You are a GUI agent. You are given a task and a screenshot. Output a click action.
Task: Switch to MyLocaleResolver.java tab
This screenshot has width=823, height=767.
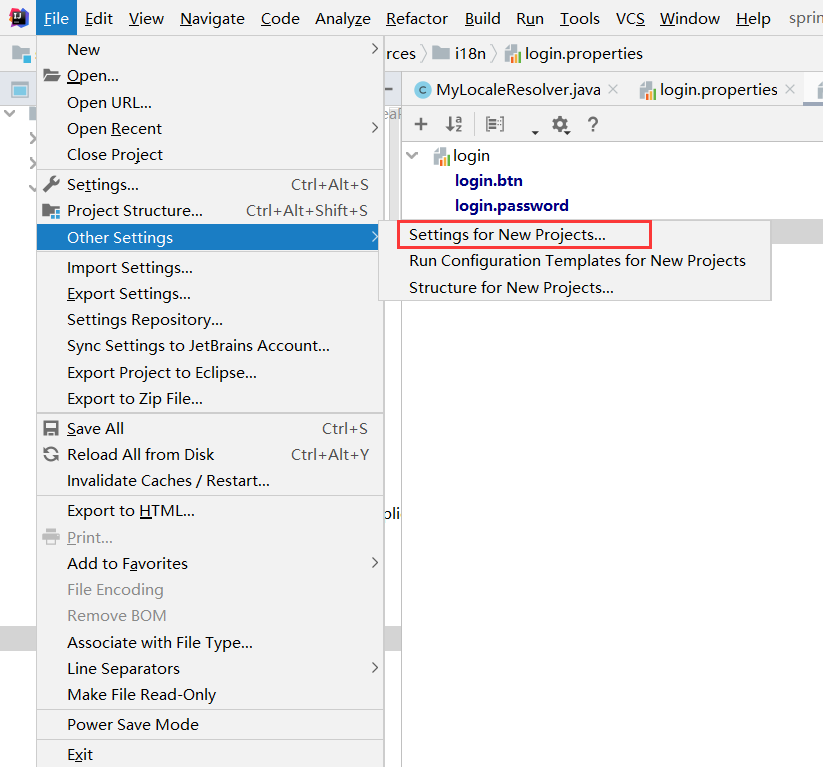(518, 90)
